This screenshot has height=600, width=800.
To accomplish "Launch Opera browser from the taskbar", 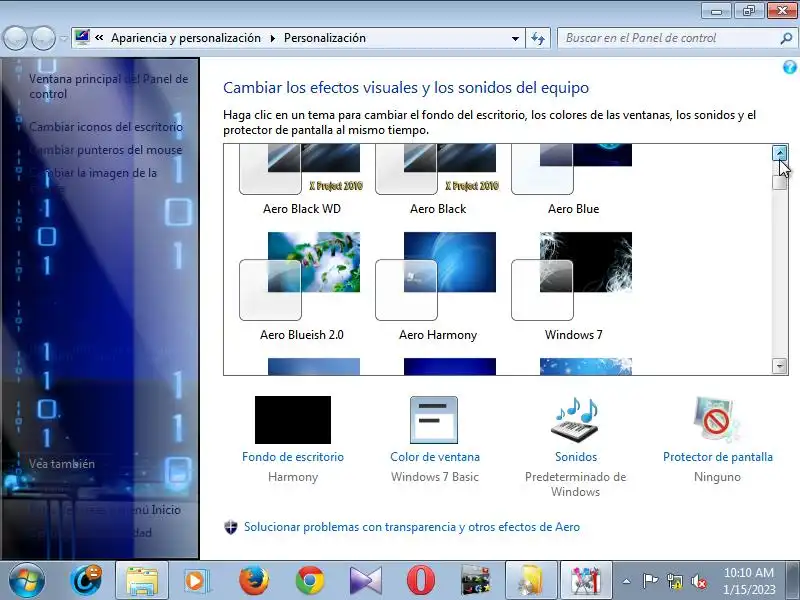I will coord(420,581).
